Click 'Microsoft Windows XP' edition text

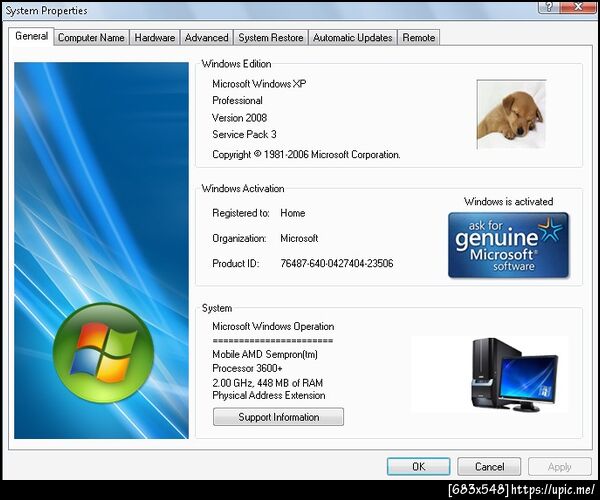(x=259, y=83)
